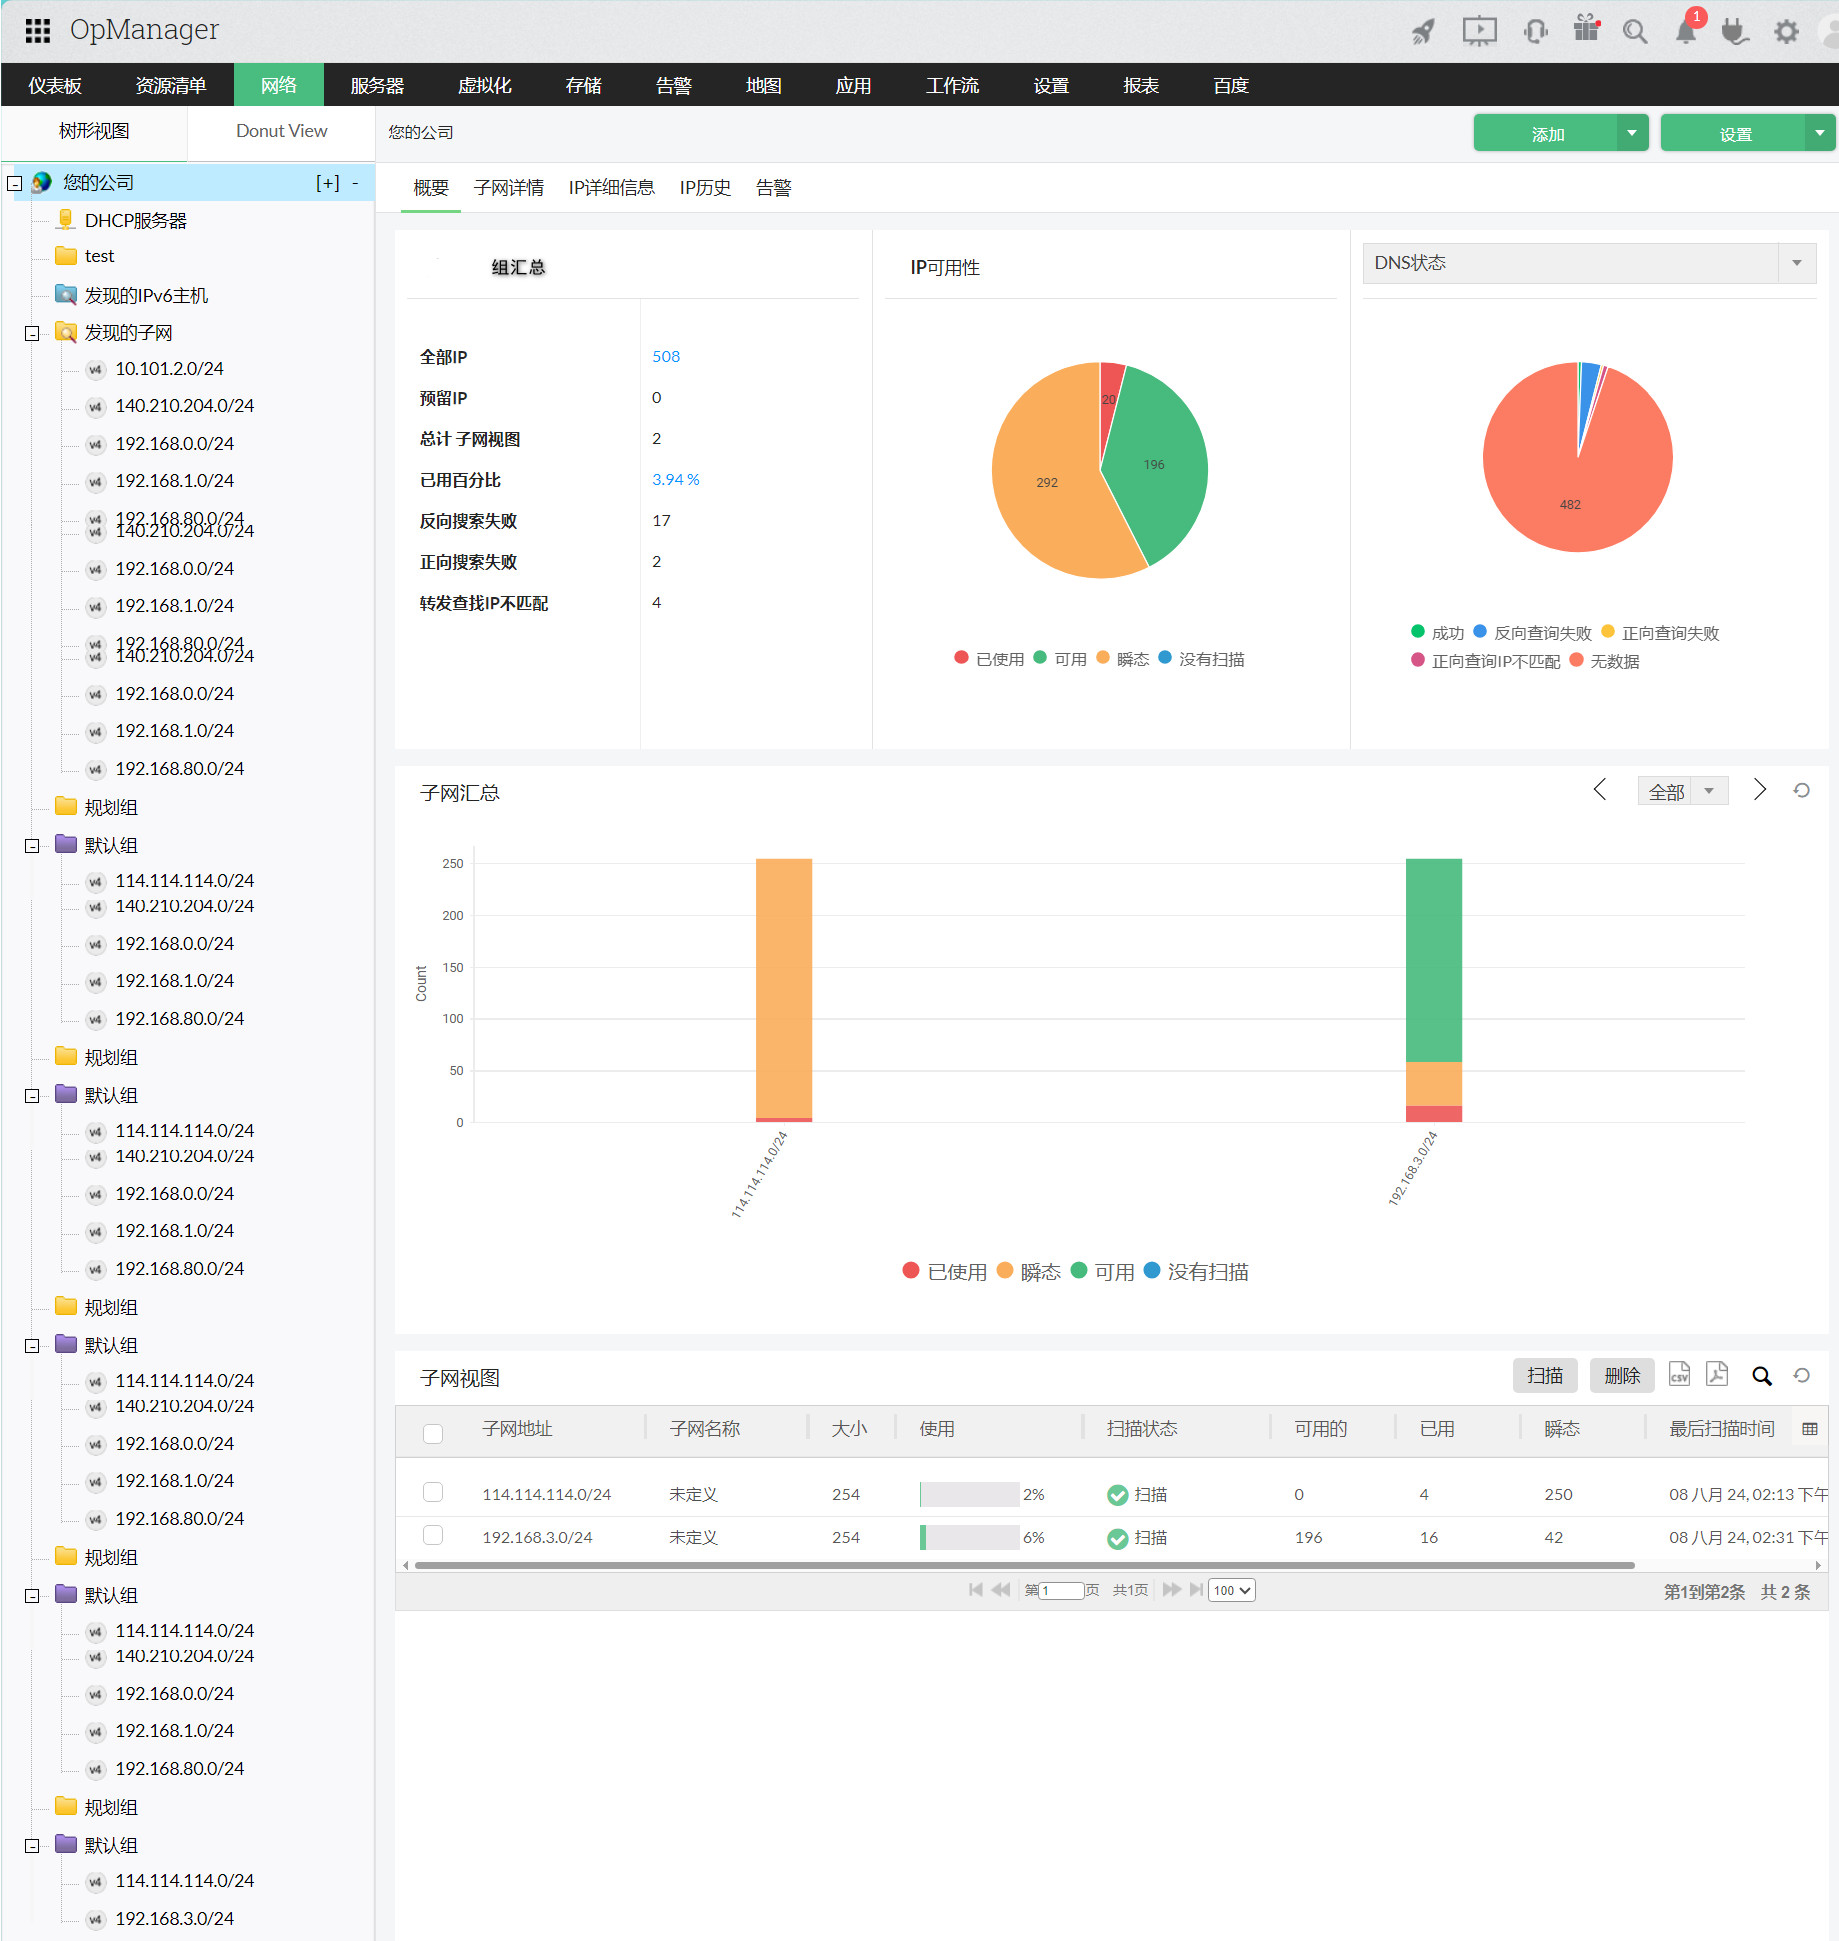1839x1941 pixels.
Task: Click the orange 292 pie slice
Action: pos(1047,482)
